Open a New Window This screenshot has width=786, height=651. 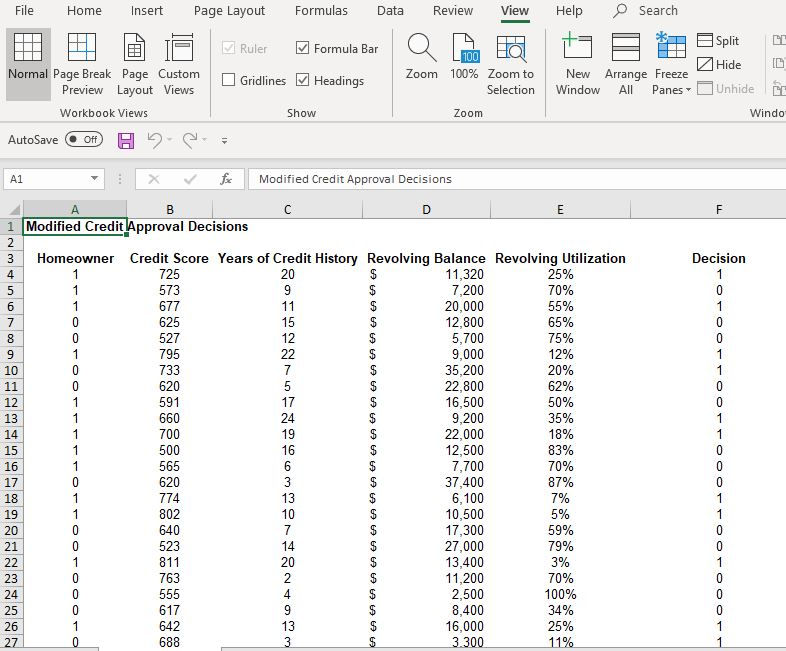(x=577, y=64)
